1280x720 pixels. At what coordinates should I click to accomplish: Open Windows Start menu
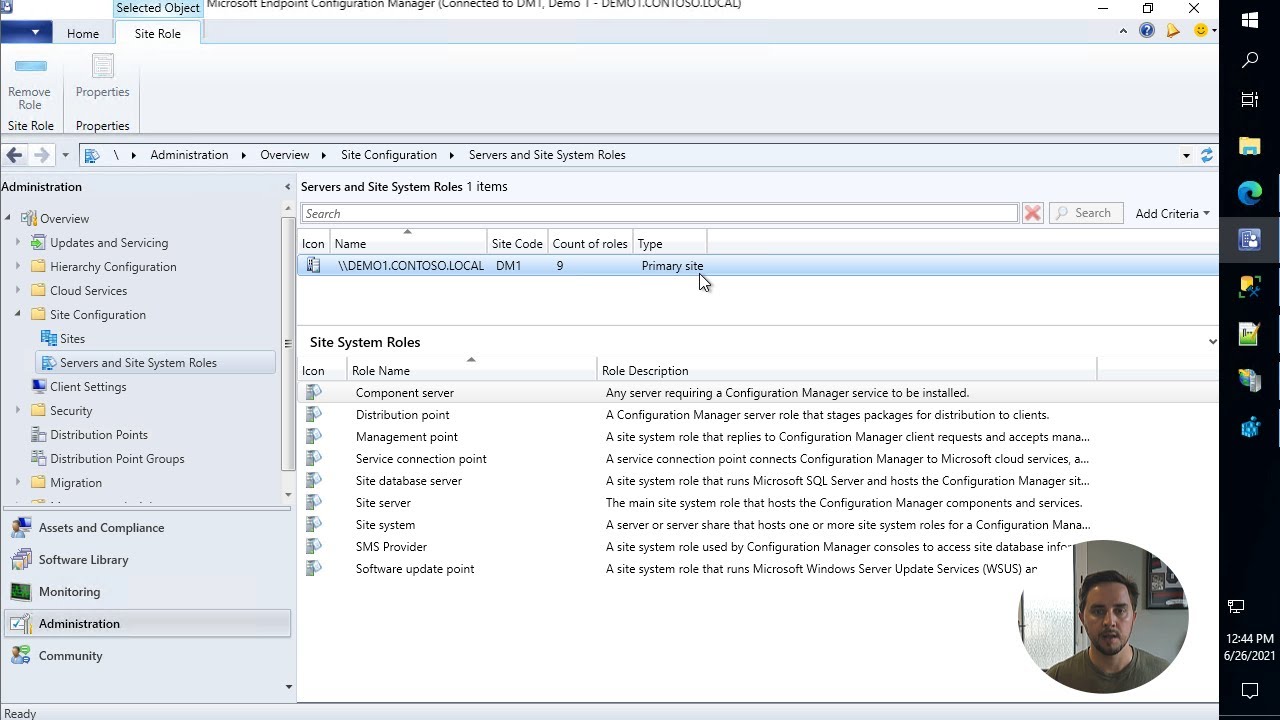pos(1249,20)
